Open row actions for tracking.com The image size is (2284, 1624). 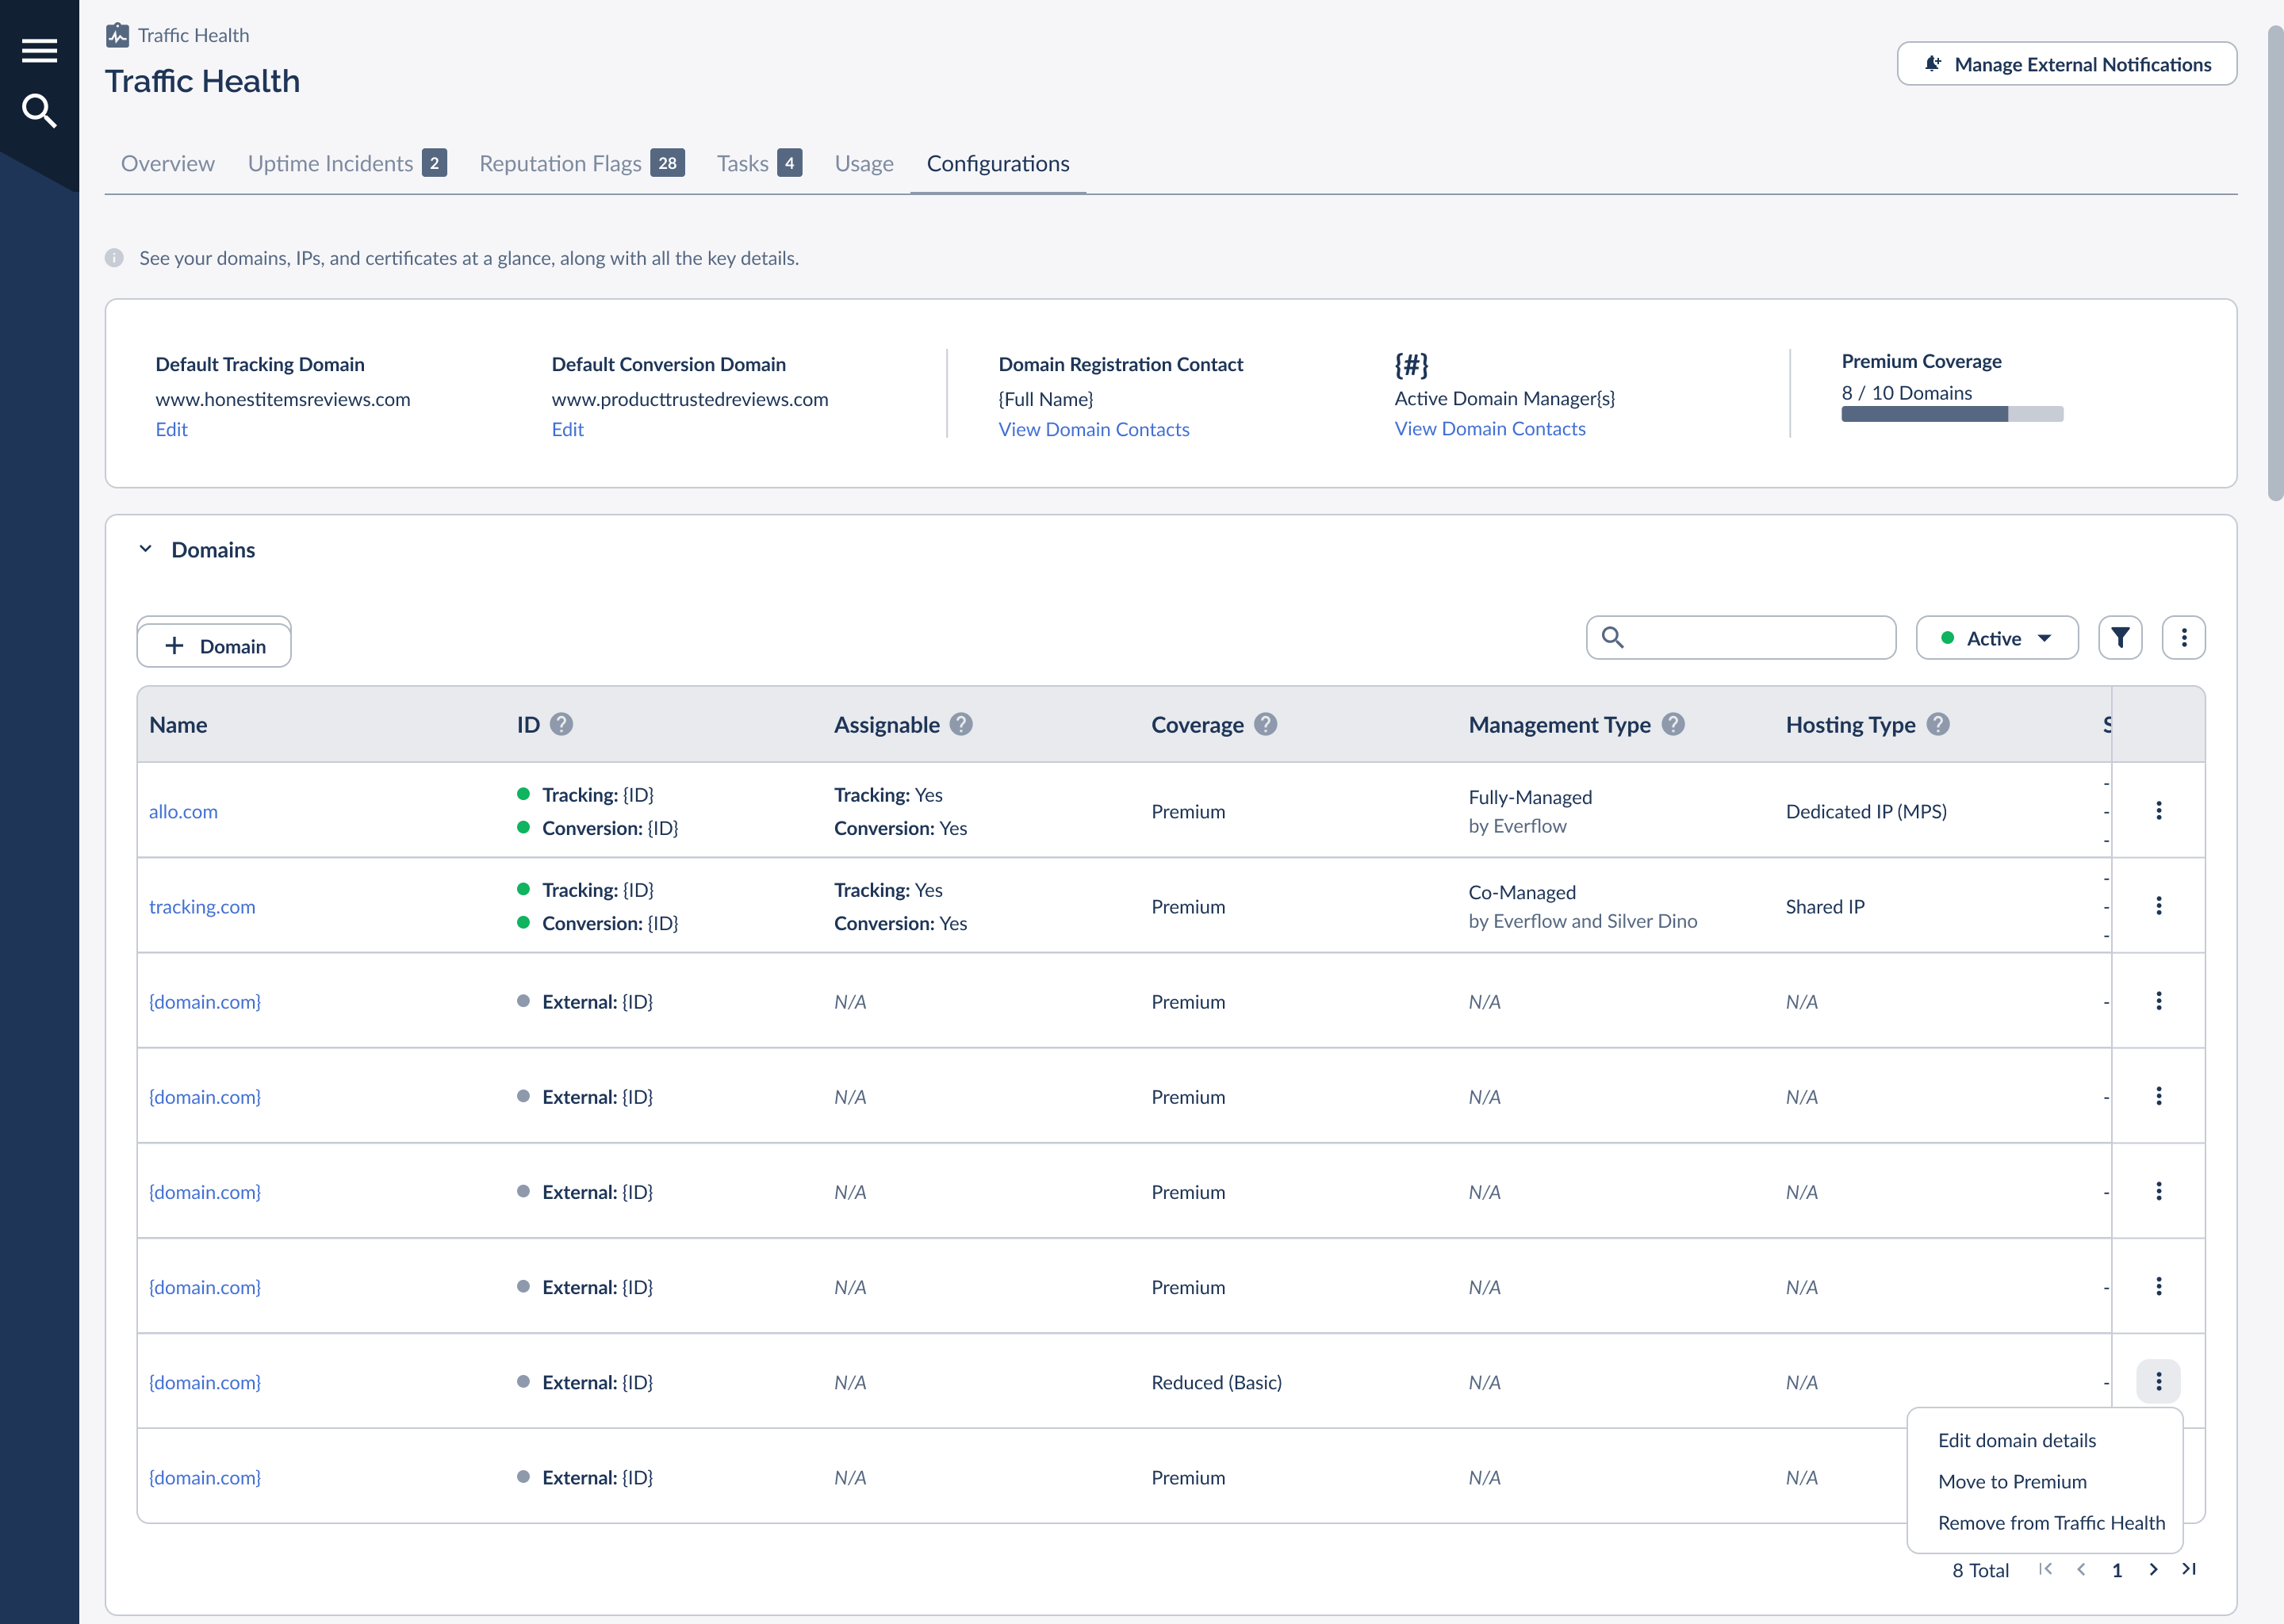[2159, 905]
